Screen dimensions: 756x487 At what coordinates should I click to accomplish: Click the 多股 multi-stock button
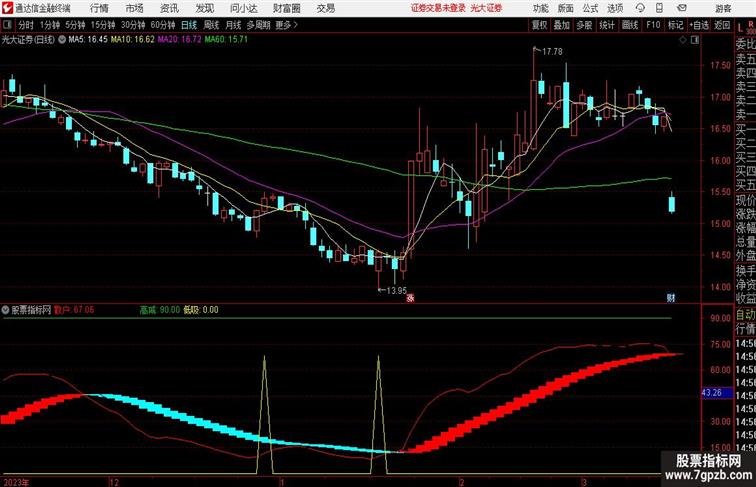(584, 25)
